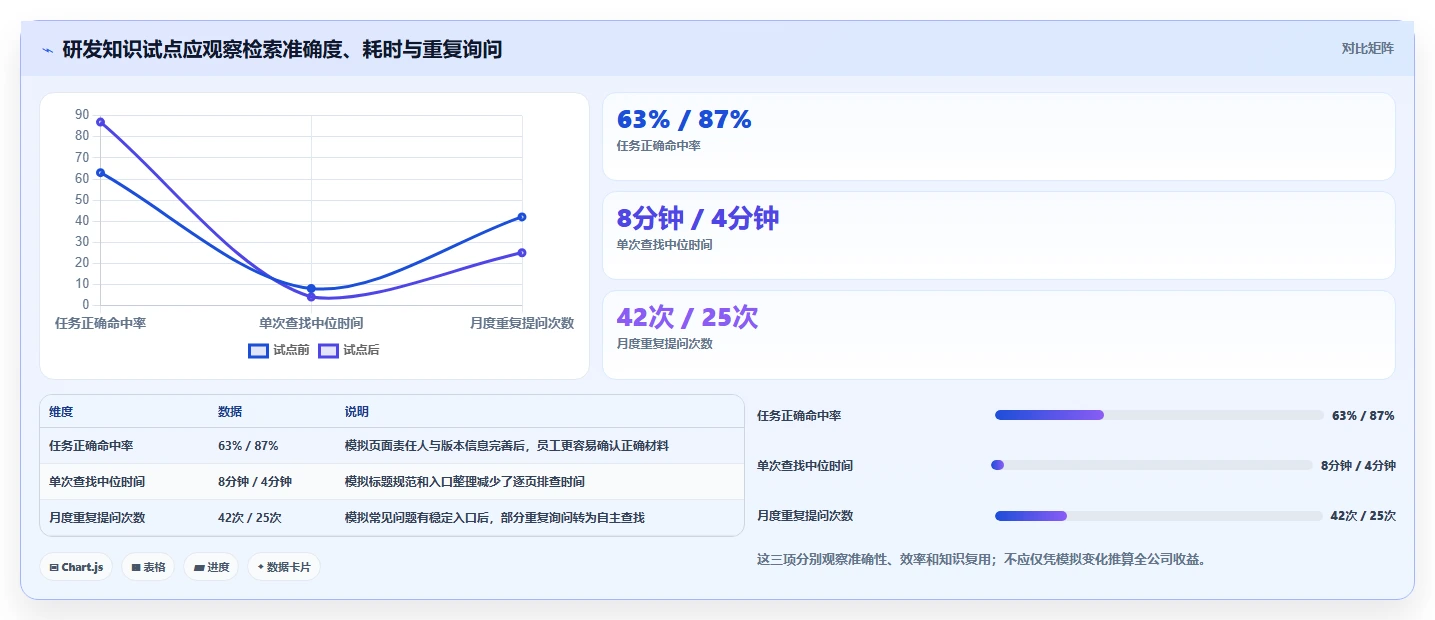Click the 对比矩阵 label in header

(x=1367, y=48)
